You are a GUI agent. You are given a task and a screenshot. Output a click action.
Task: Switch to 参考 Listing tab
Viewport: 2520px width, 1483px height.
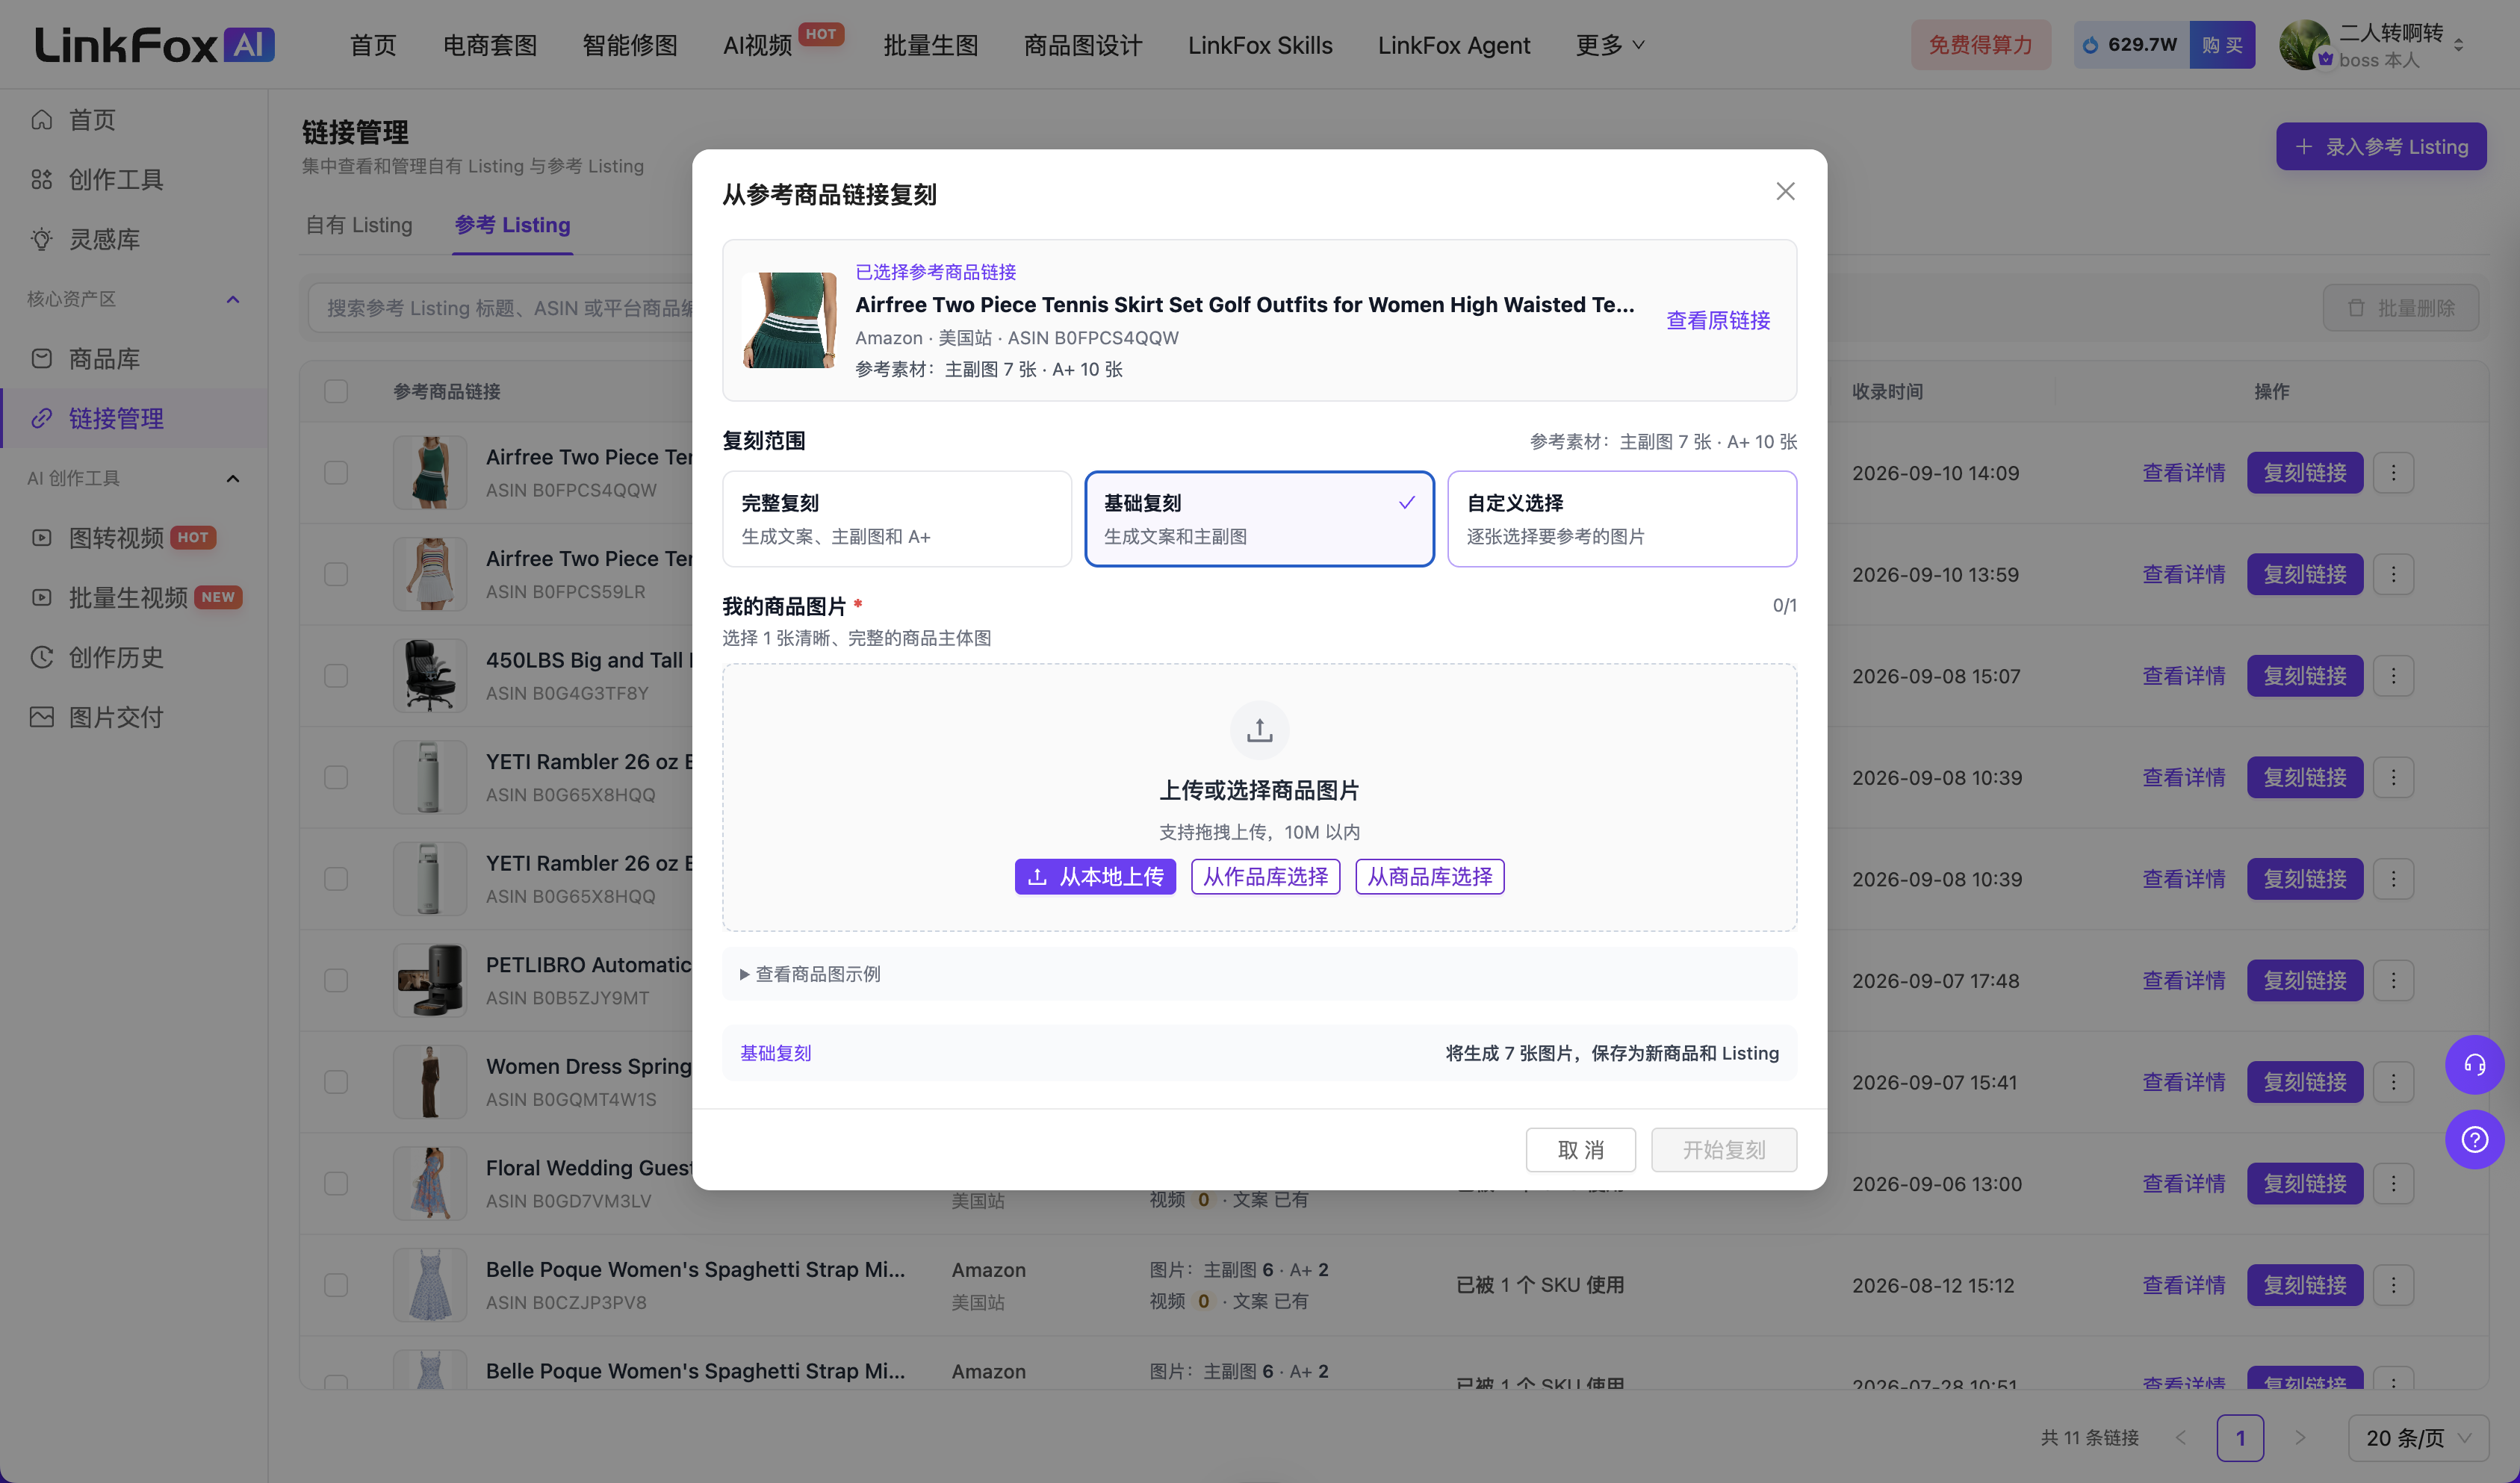512,225
